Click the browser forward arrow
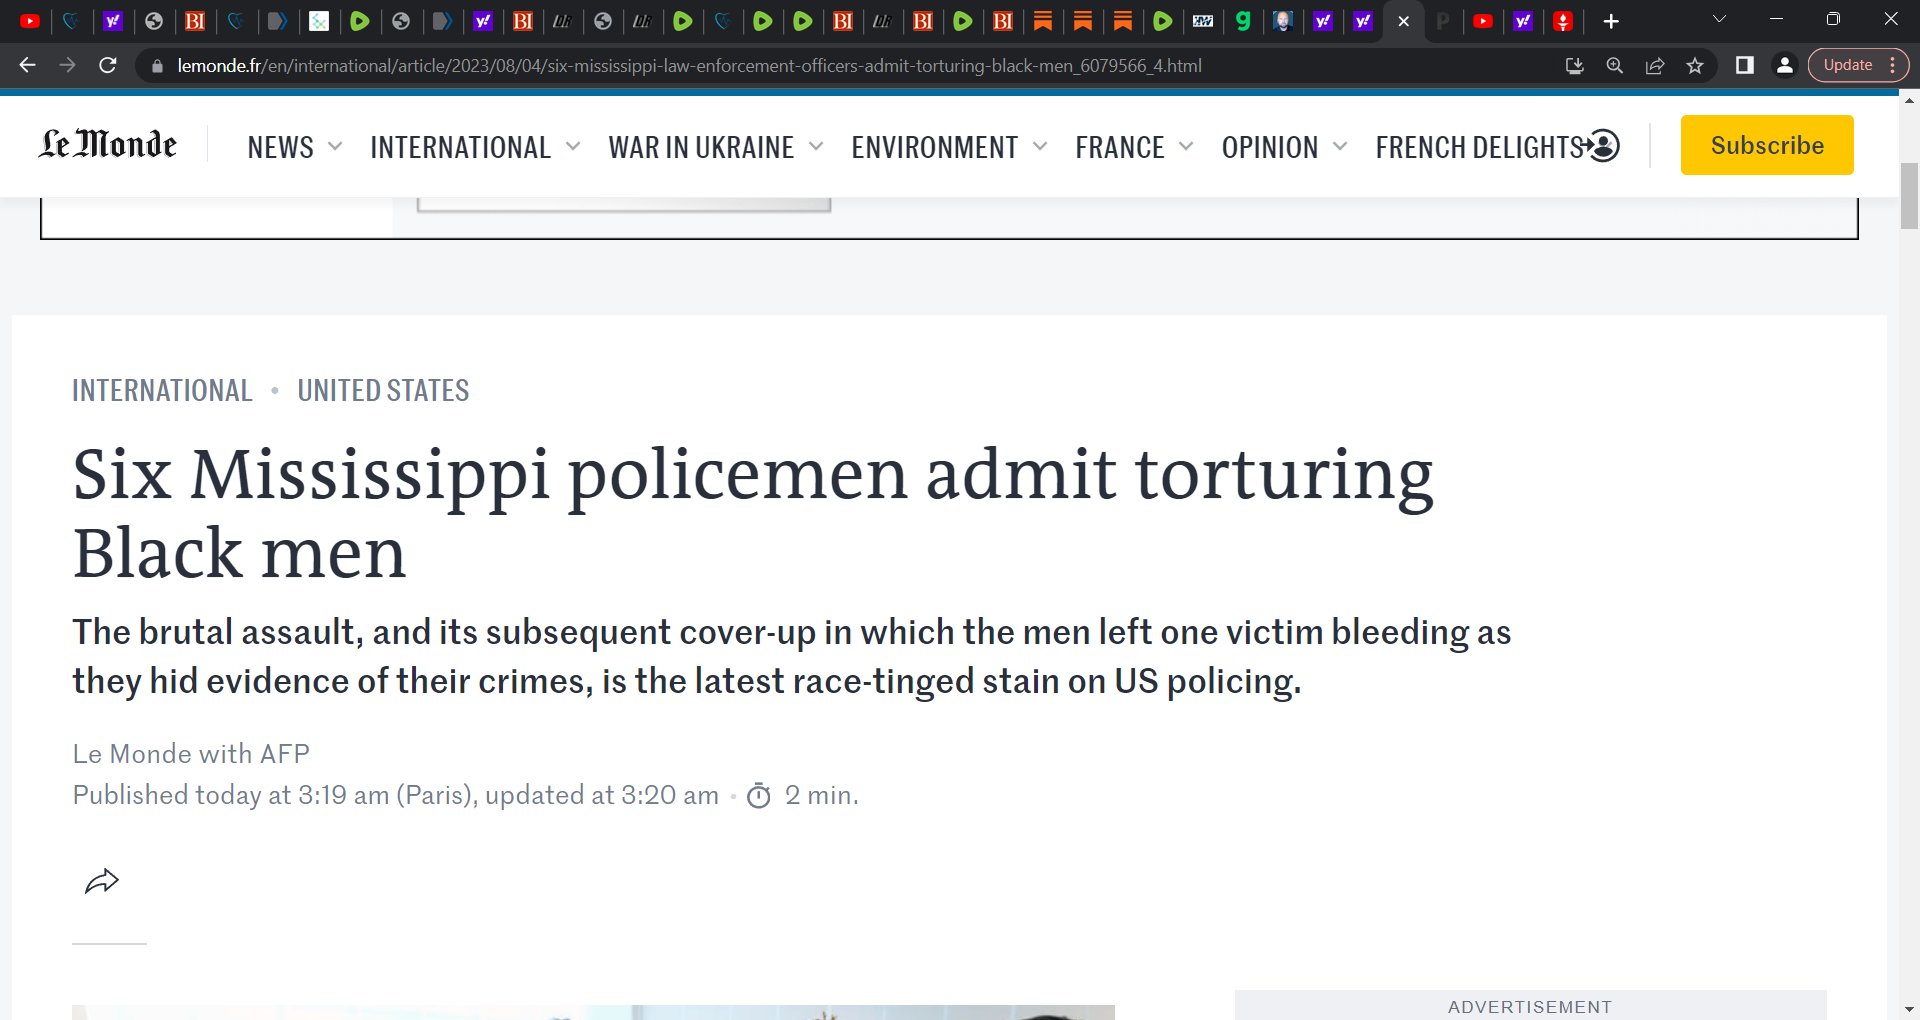Image resolution: width=1920 pixels, height=1020 pixels. [x=67, y=65]
